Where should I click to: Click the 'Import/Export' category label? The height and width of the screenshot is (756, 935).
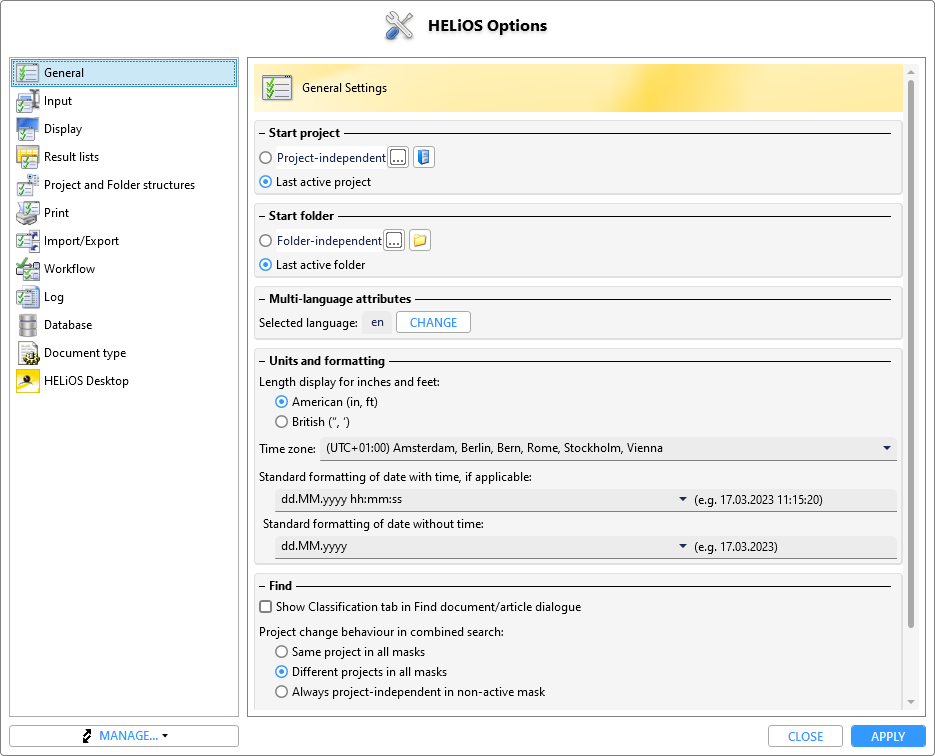click(x=81, y=241)
